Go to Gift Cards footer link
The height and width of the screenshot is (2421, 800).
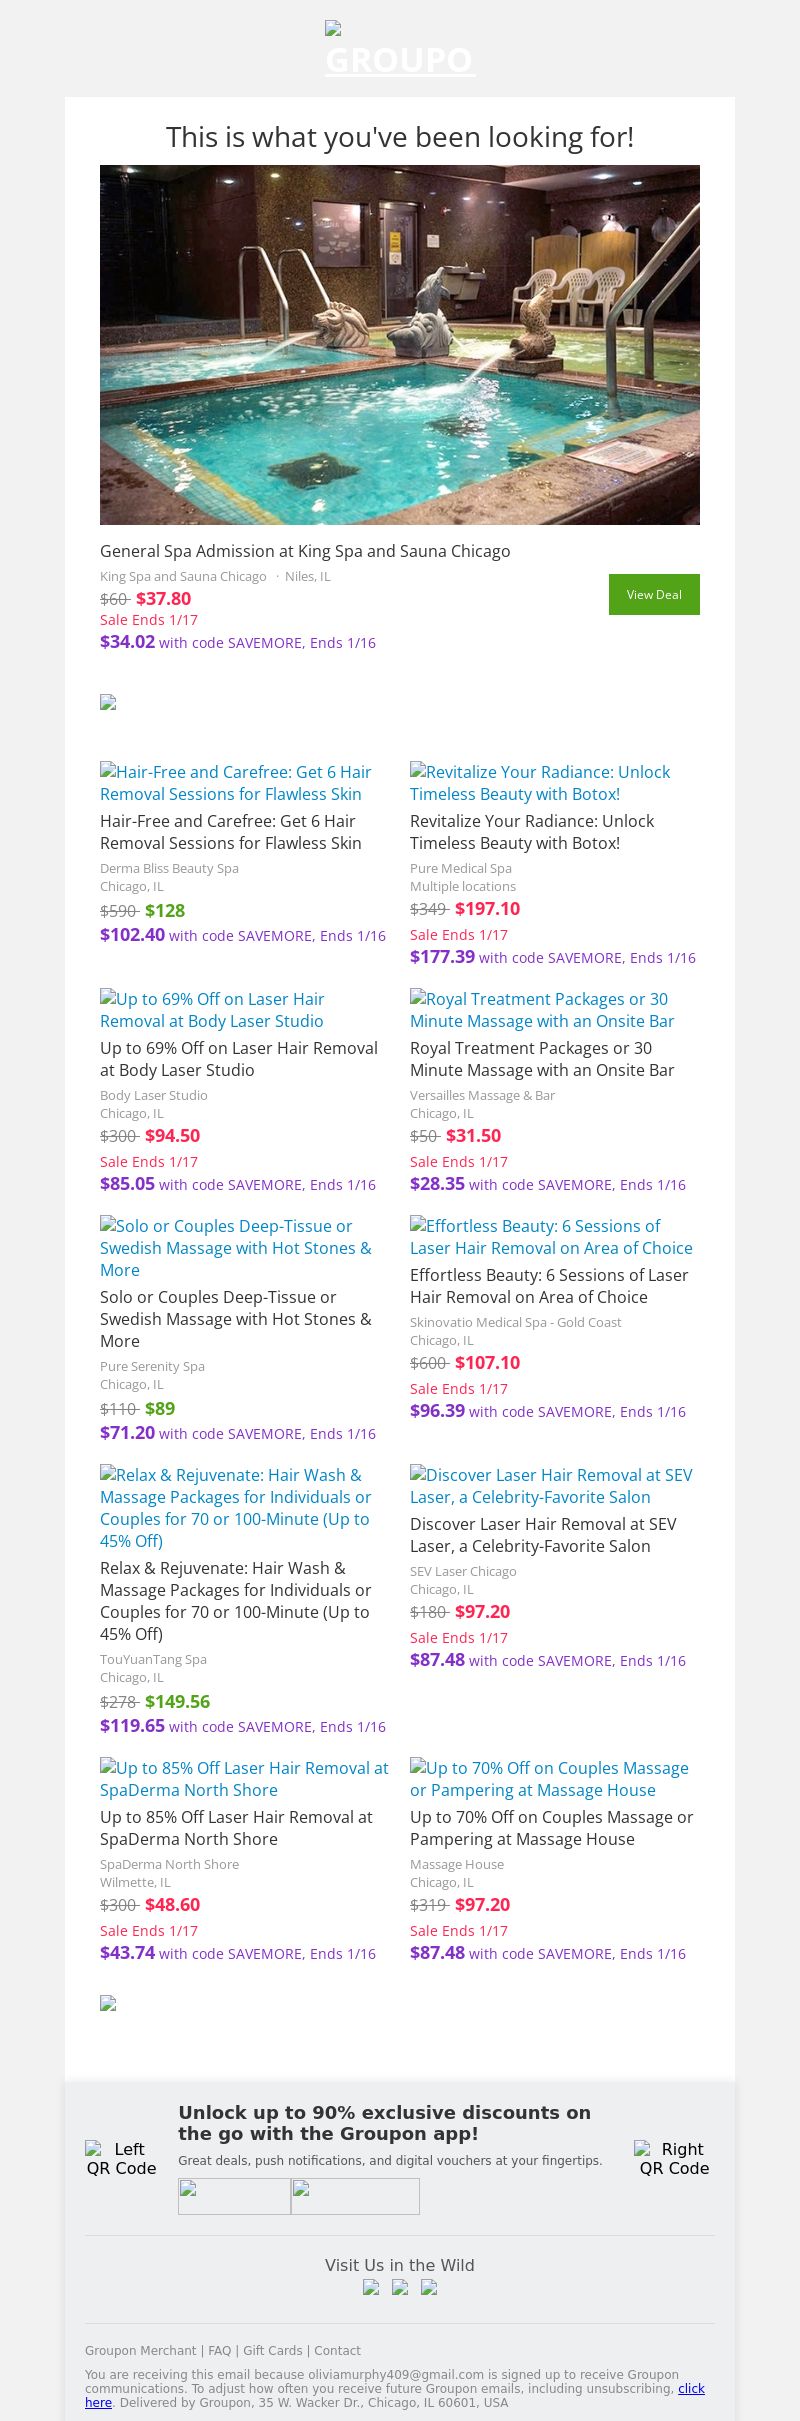[x=272, y=2350]
